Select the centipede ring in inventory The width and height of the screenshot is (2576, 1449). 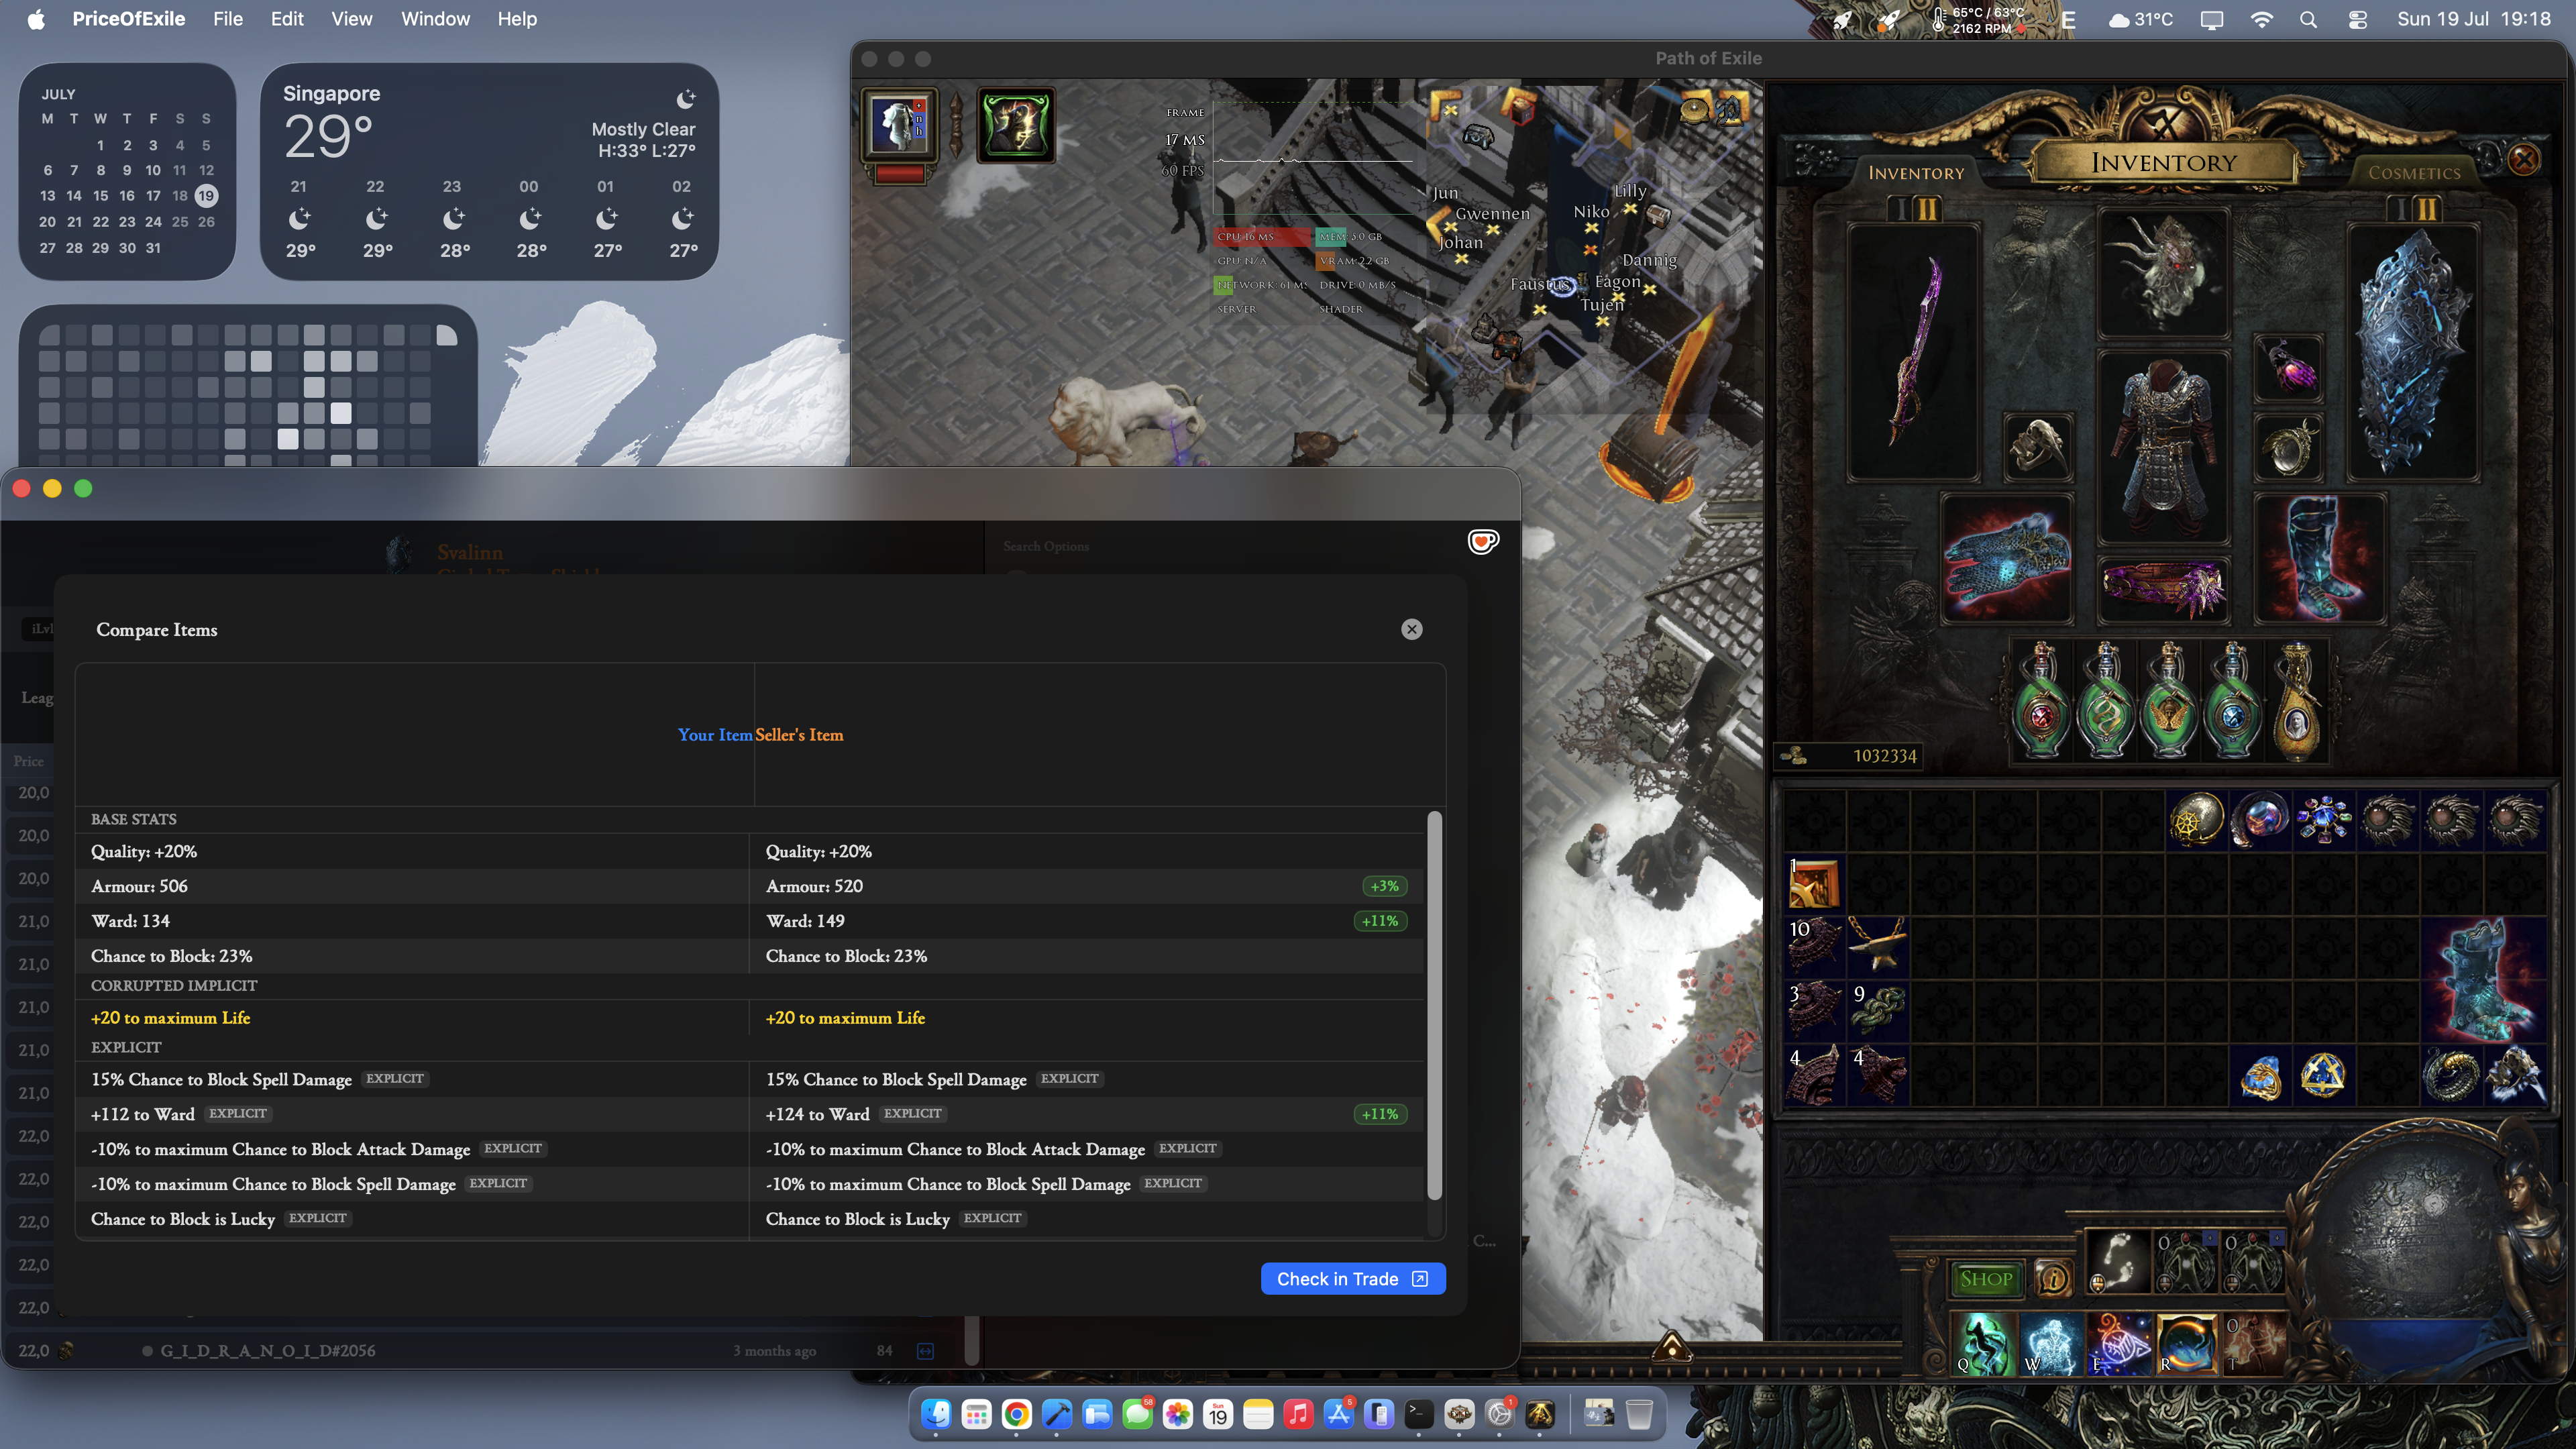[2452, 1075]
